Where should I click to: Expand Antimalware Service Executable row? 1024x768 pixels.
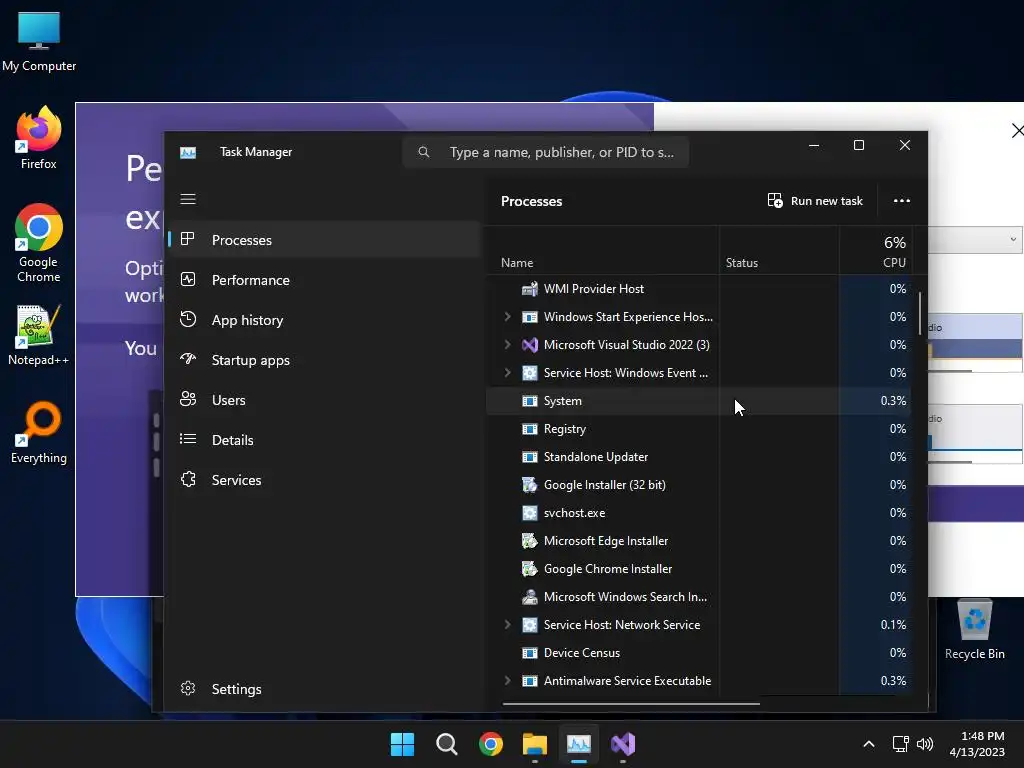click(507, 680)
